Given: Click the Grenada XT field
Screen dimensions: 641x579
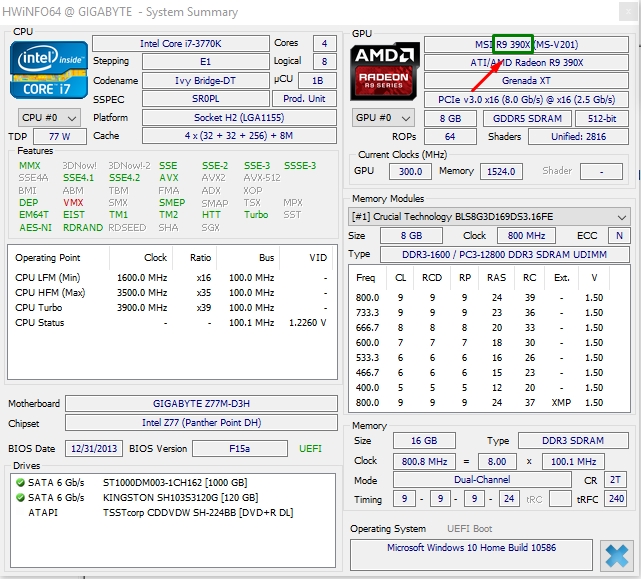Looking at the screenshot, I should point(526,81).
